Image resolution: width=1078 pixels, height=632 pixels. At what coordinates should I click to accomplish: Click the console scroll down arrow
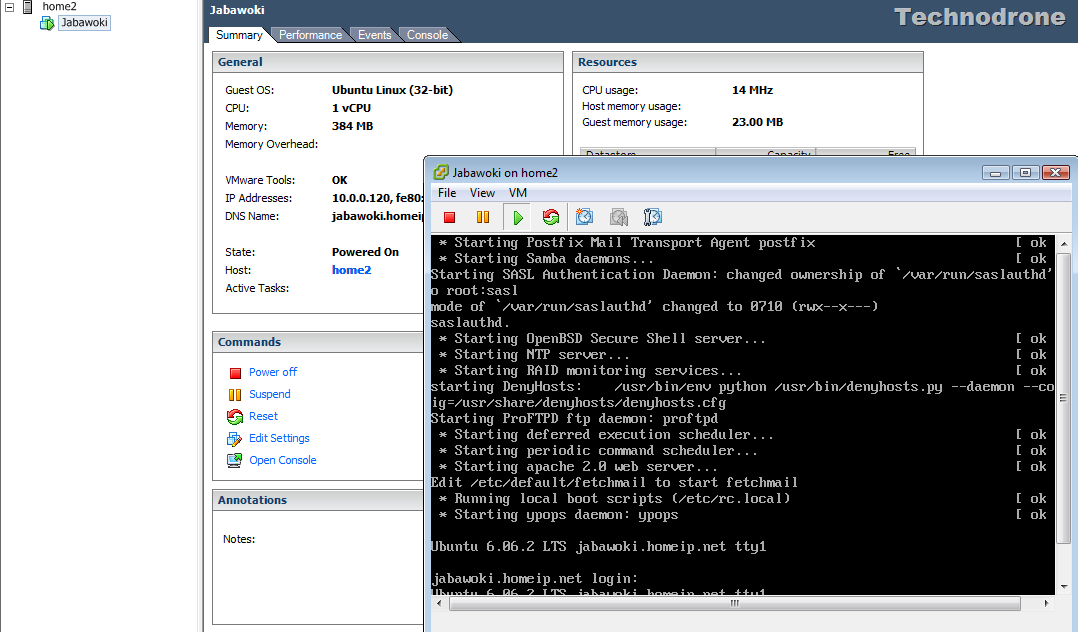pyautogui.click(x=1064, y=587)
